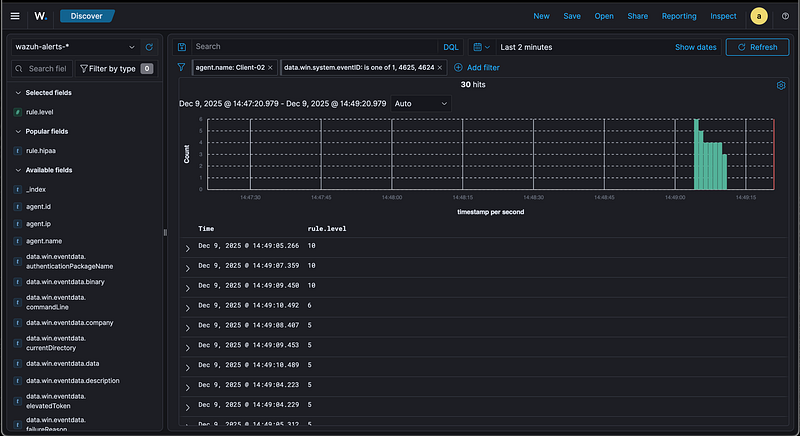The image size is (800, 436).
Task: Click the Search field names box
Action: click(42, 68)
